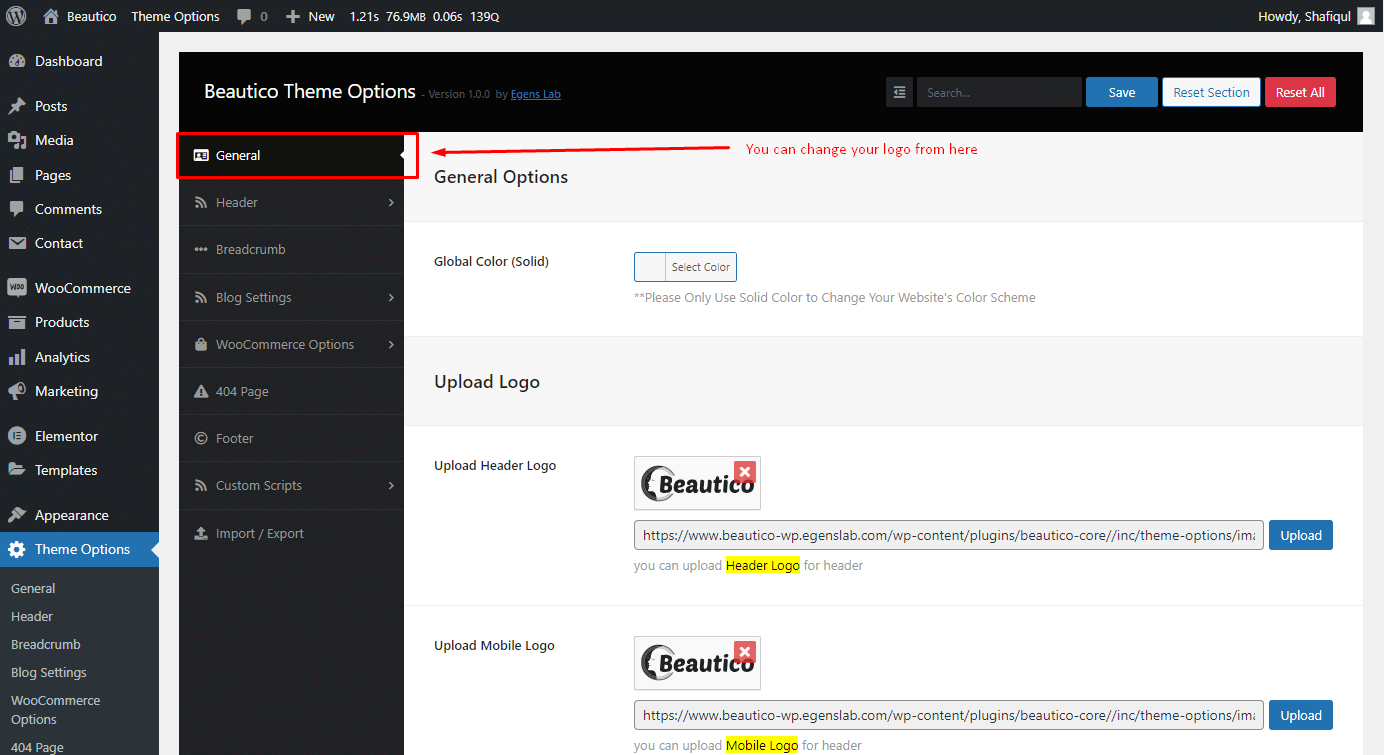The image size is (1384, 755).
Task: Click the Footer copyright icon
Action: (x=201, y=439)
